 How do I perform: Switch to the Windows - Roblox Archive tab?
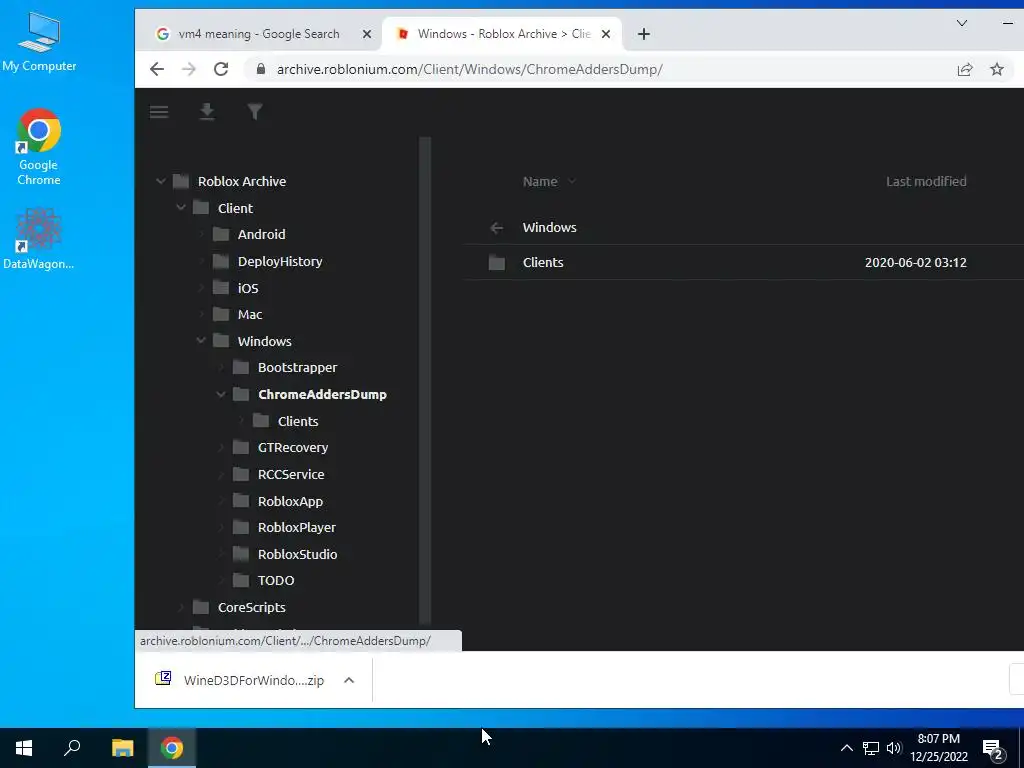502,34
